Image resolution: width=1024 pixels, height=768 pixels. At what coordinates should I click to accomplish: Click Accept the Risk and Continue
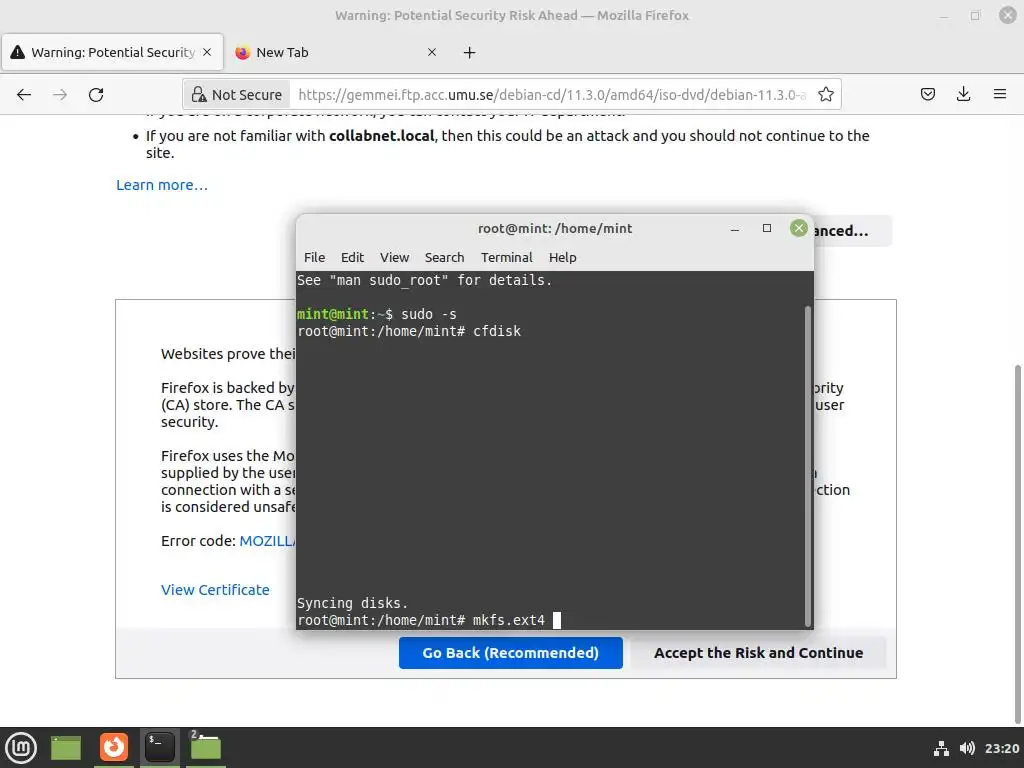(x=758, y=652)
